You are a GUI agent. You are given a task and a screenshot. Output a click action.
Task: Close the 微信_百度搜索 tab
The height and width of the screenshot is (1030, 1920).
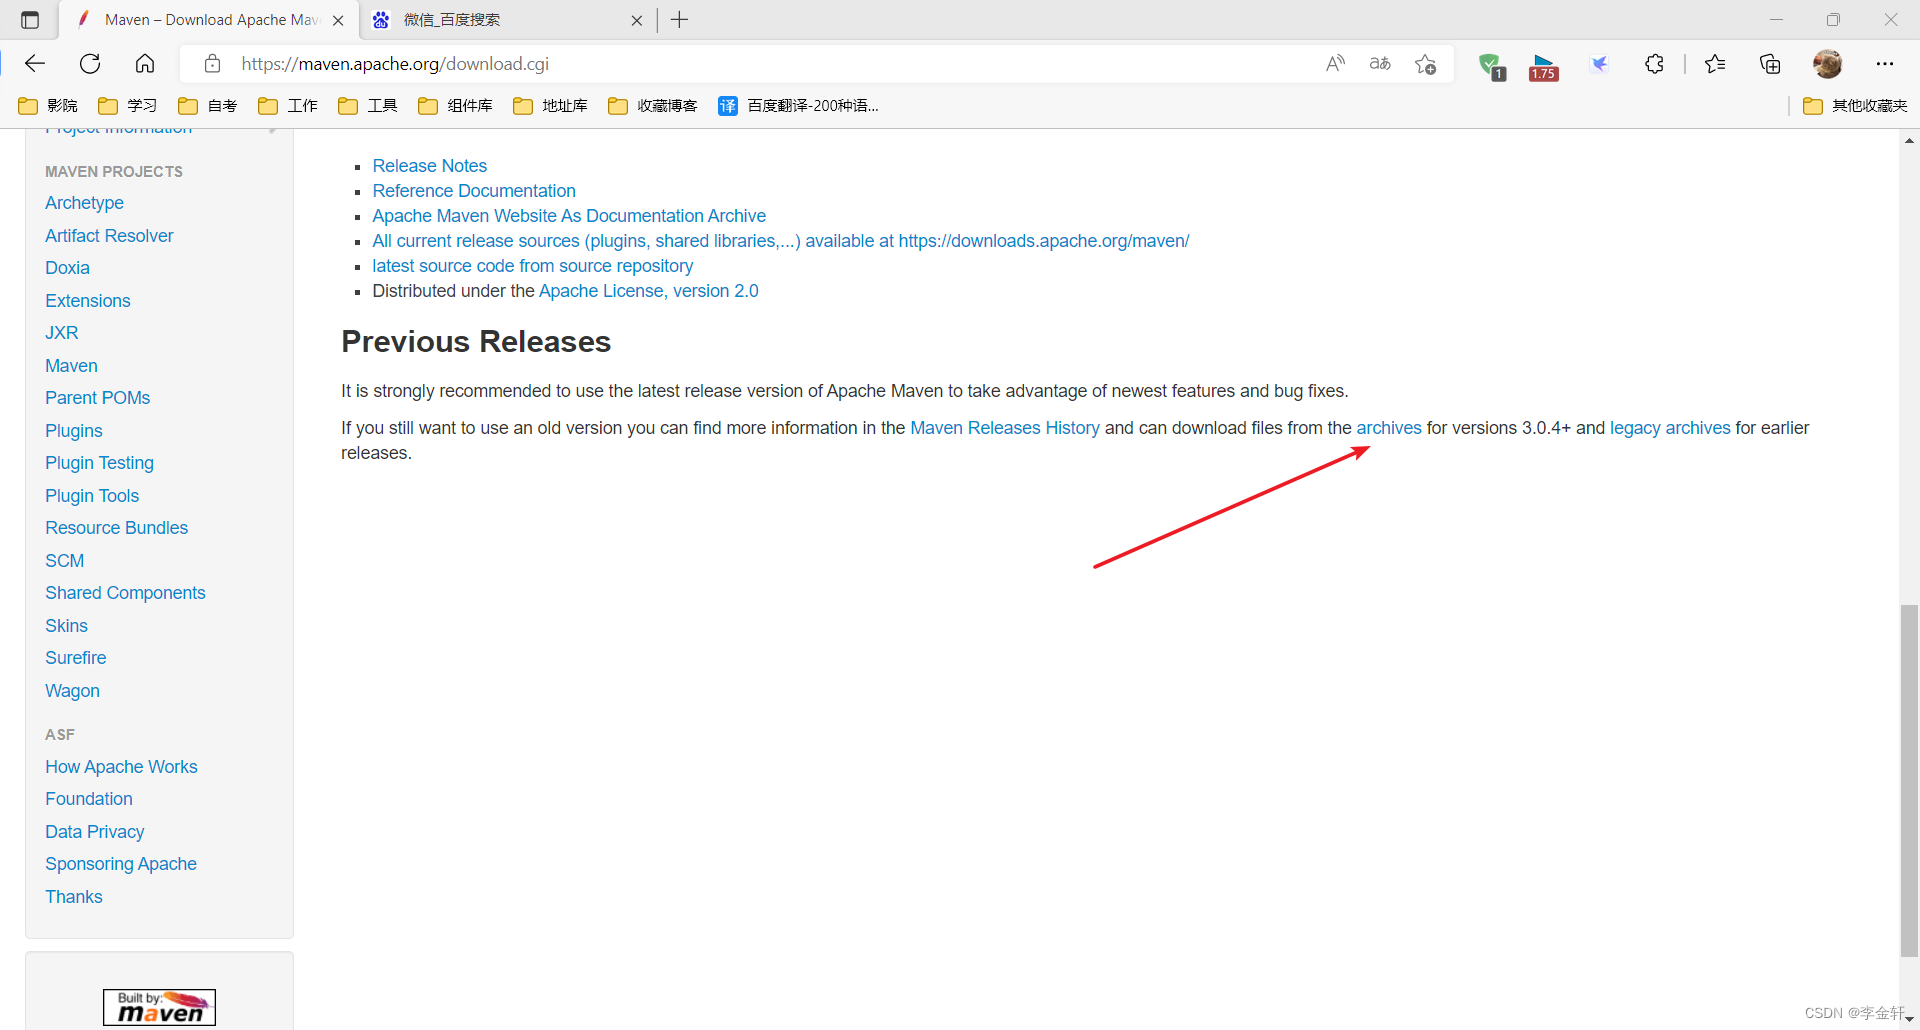tap(637, 20)
